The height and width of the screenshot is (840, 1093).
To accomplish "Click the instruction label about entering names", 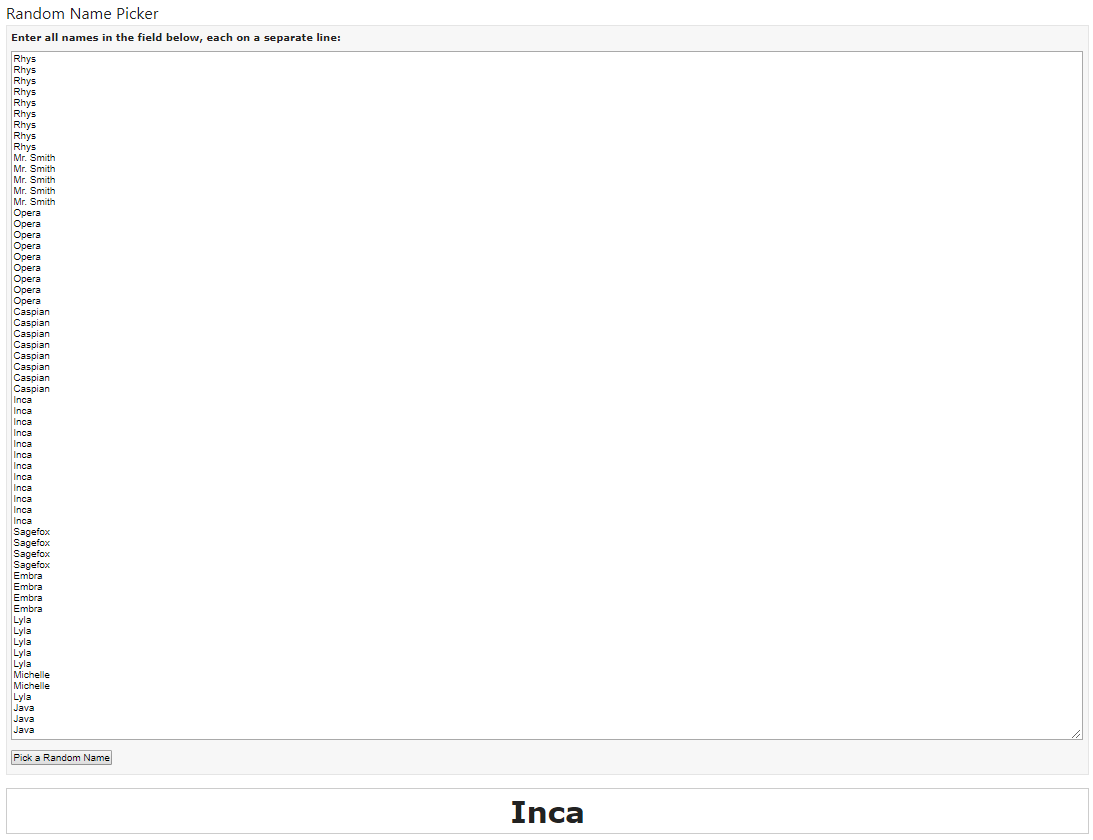I will click(x=176, y=38).
